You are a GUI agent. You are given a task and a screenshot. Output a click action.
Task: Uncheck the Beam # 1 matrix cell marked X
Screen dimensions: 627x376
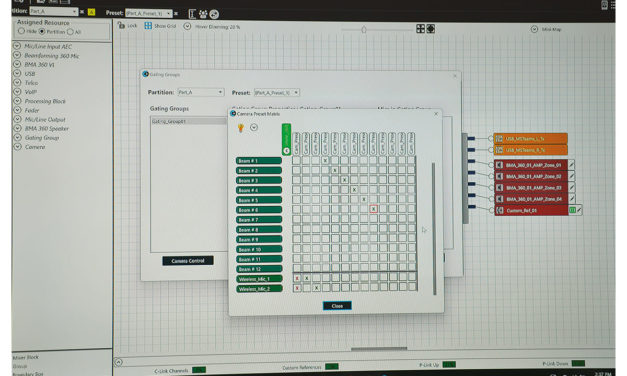[x=325, y=160]
